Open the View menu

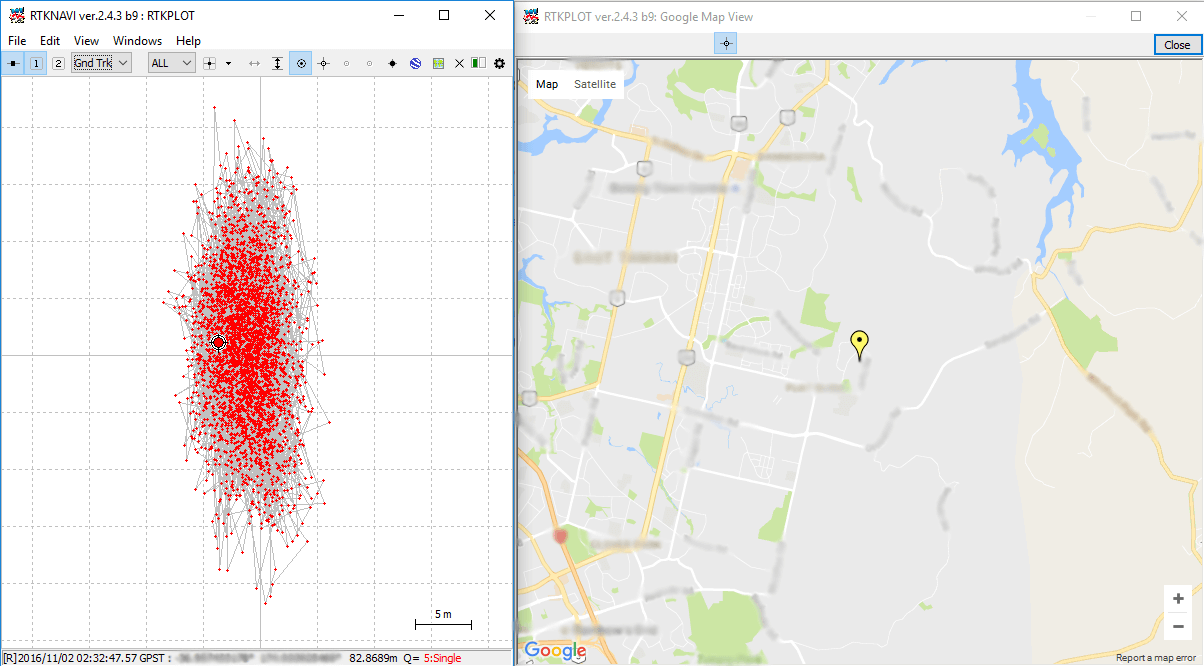click(x=87, y=41)
